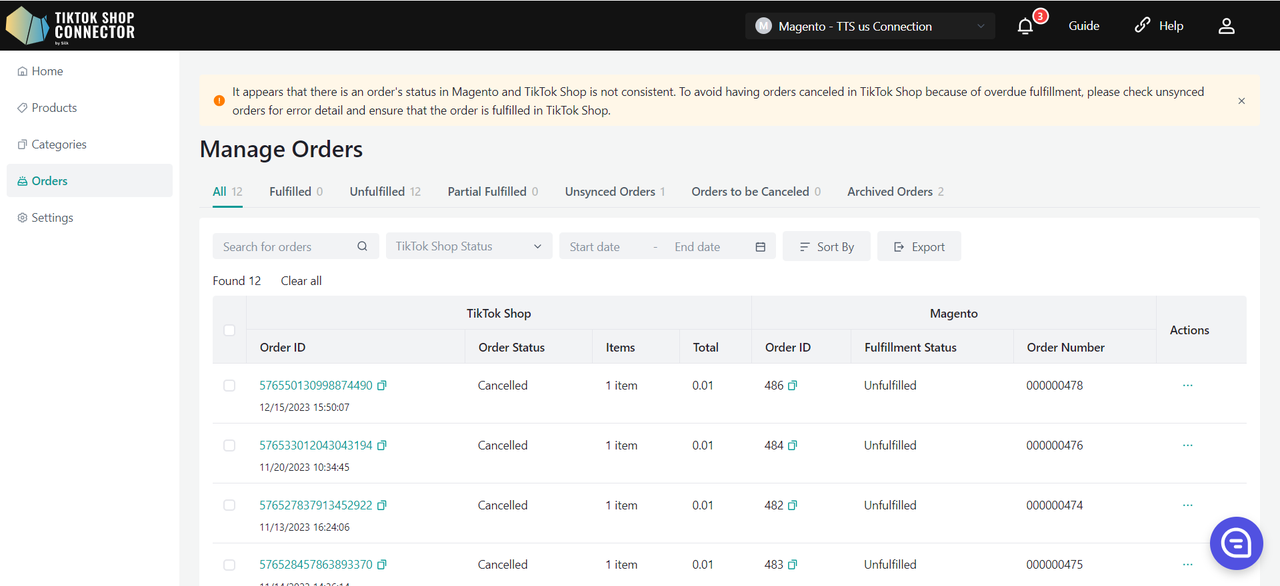Click the calendar icon in date range

[760, 247]
